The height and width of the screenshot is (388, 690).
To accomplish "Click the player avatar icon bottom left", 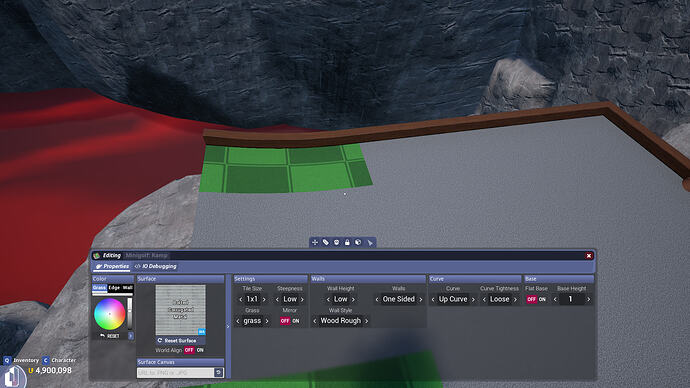I will coord(13,377).
